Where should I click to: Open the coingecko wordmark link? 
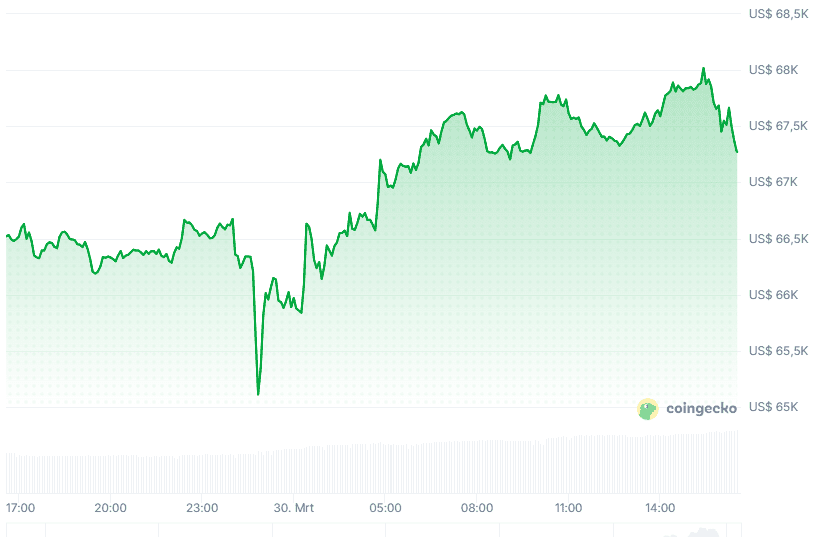pyautogui.click(x=701, y=408)
